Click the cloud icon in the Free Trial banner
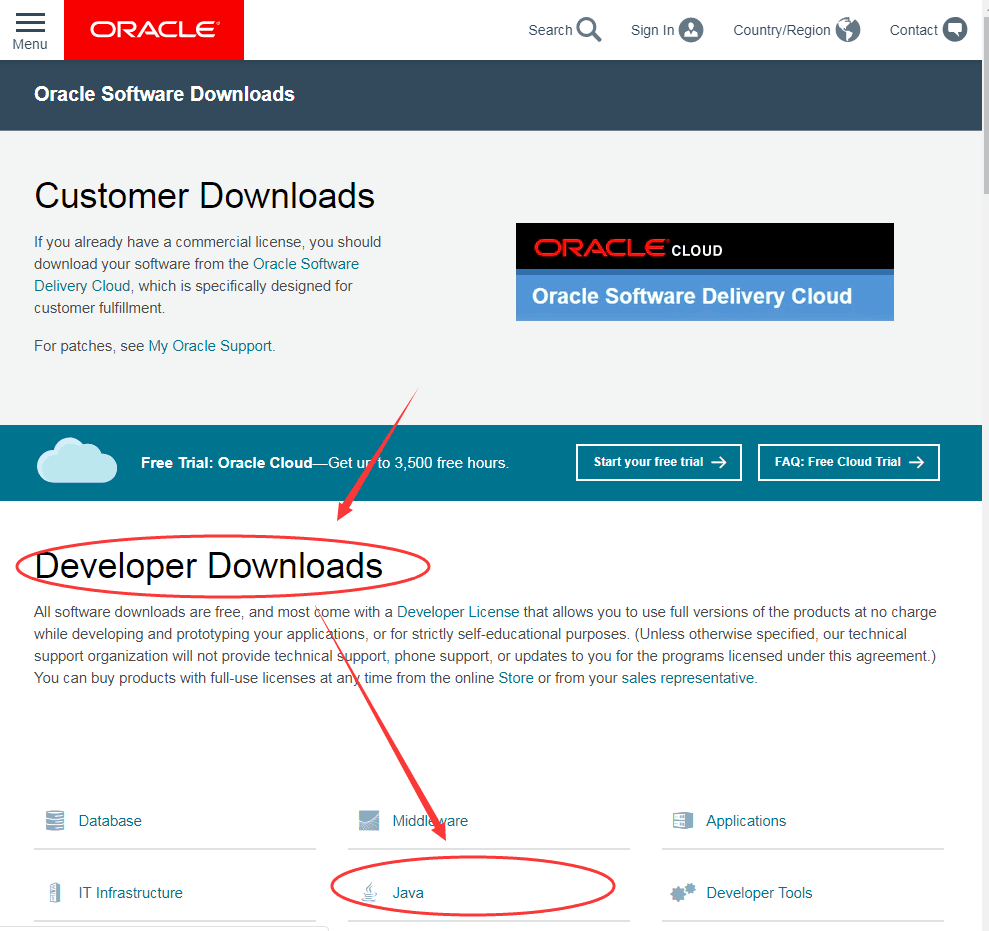This screenshot has height=931, width=989. coord(77,460)
